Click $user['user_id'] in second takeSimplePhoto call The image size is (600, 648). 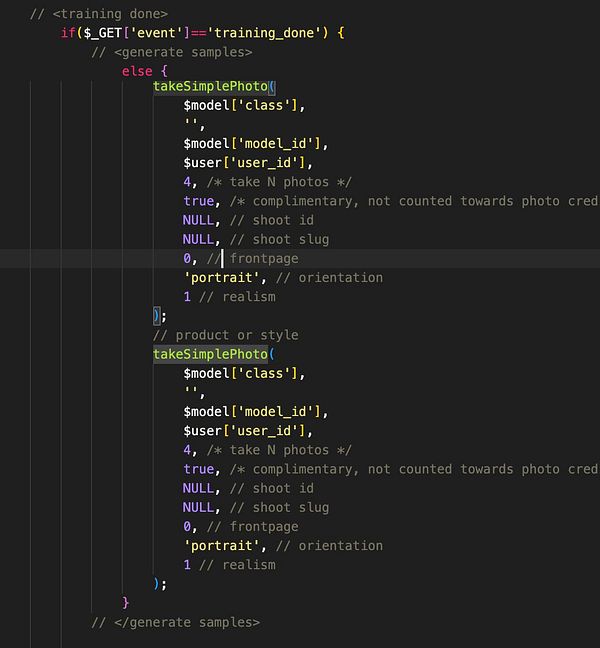[244, 431]
